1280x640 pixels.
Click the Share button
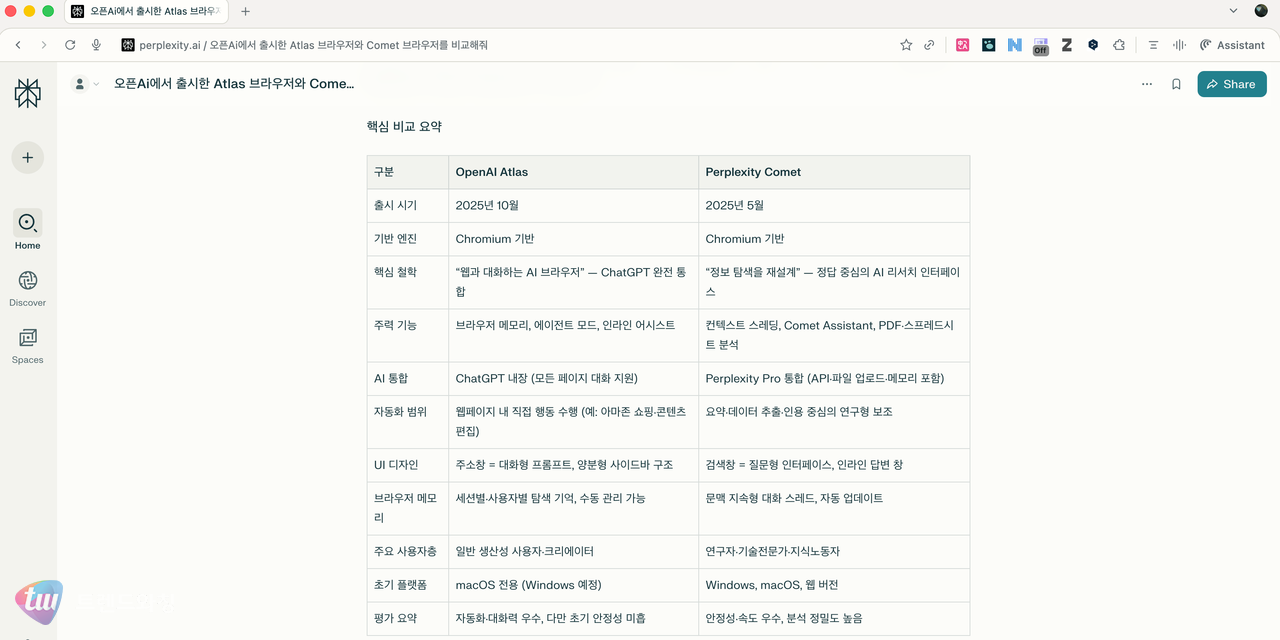tap(1231, 84)
